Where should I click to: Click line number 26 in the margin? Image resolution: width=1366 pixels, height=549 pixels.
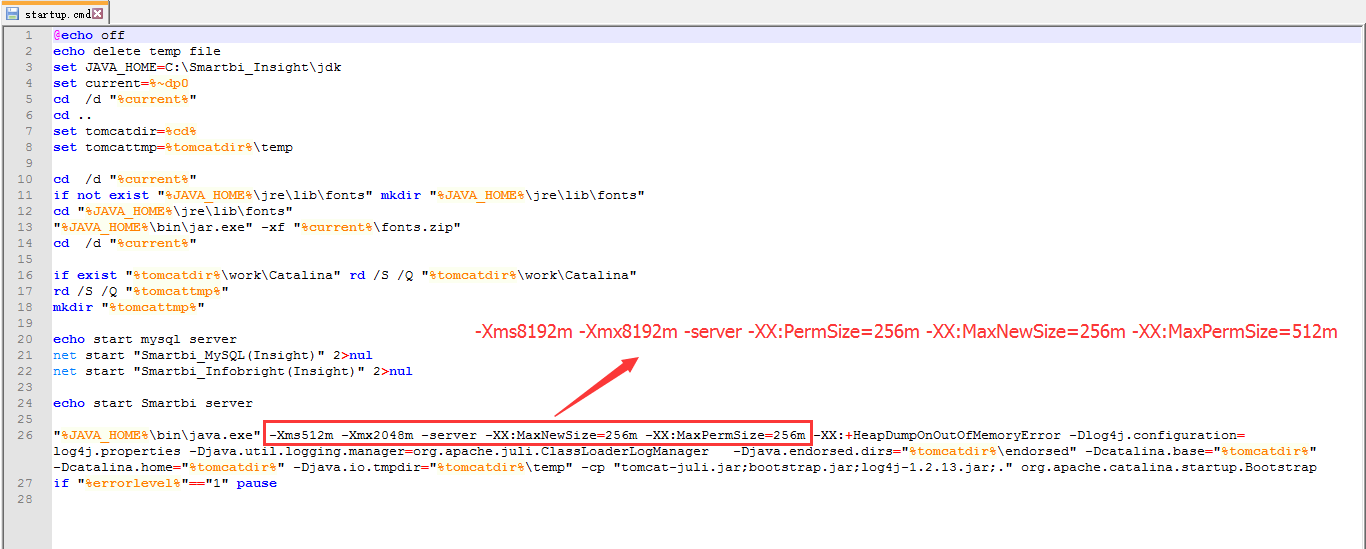(x=26, y=435)
